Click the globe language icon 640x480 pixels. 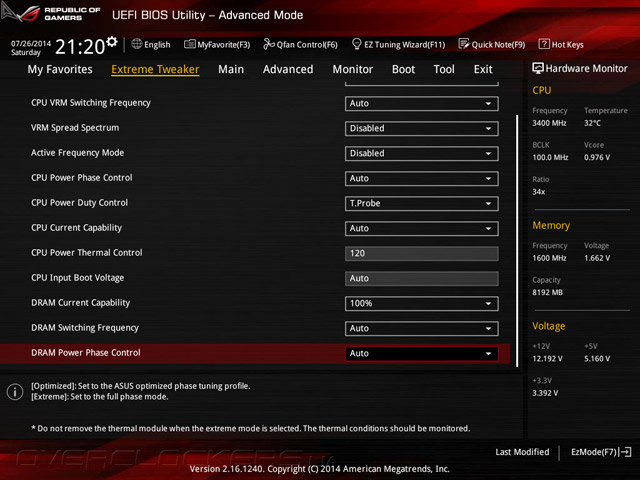pyautogui.click(x=137, y=44)
